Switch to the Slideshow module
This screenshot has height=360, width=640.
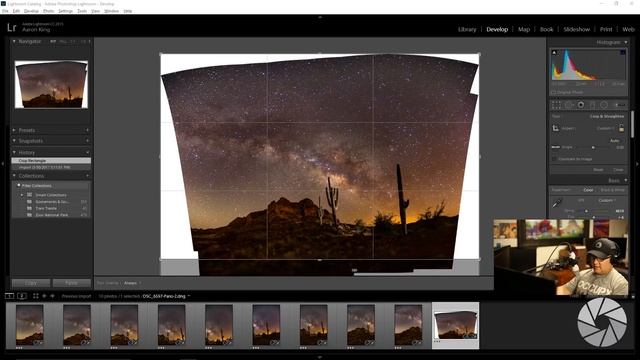[576, 29]
